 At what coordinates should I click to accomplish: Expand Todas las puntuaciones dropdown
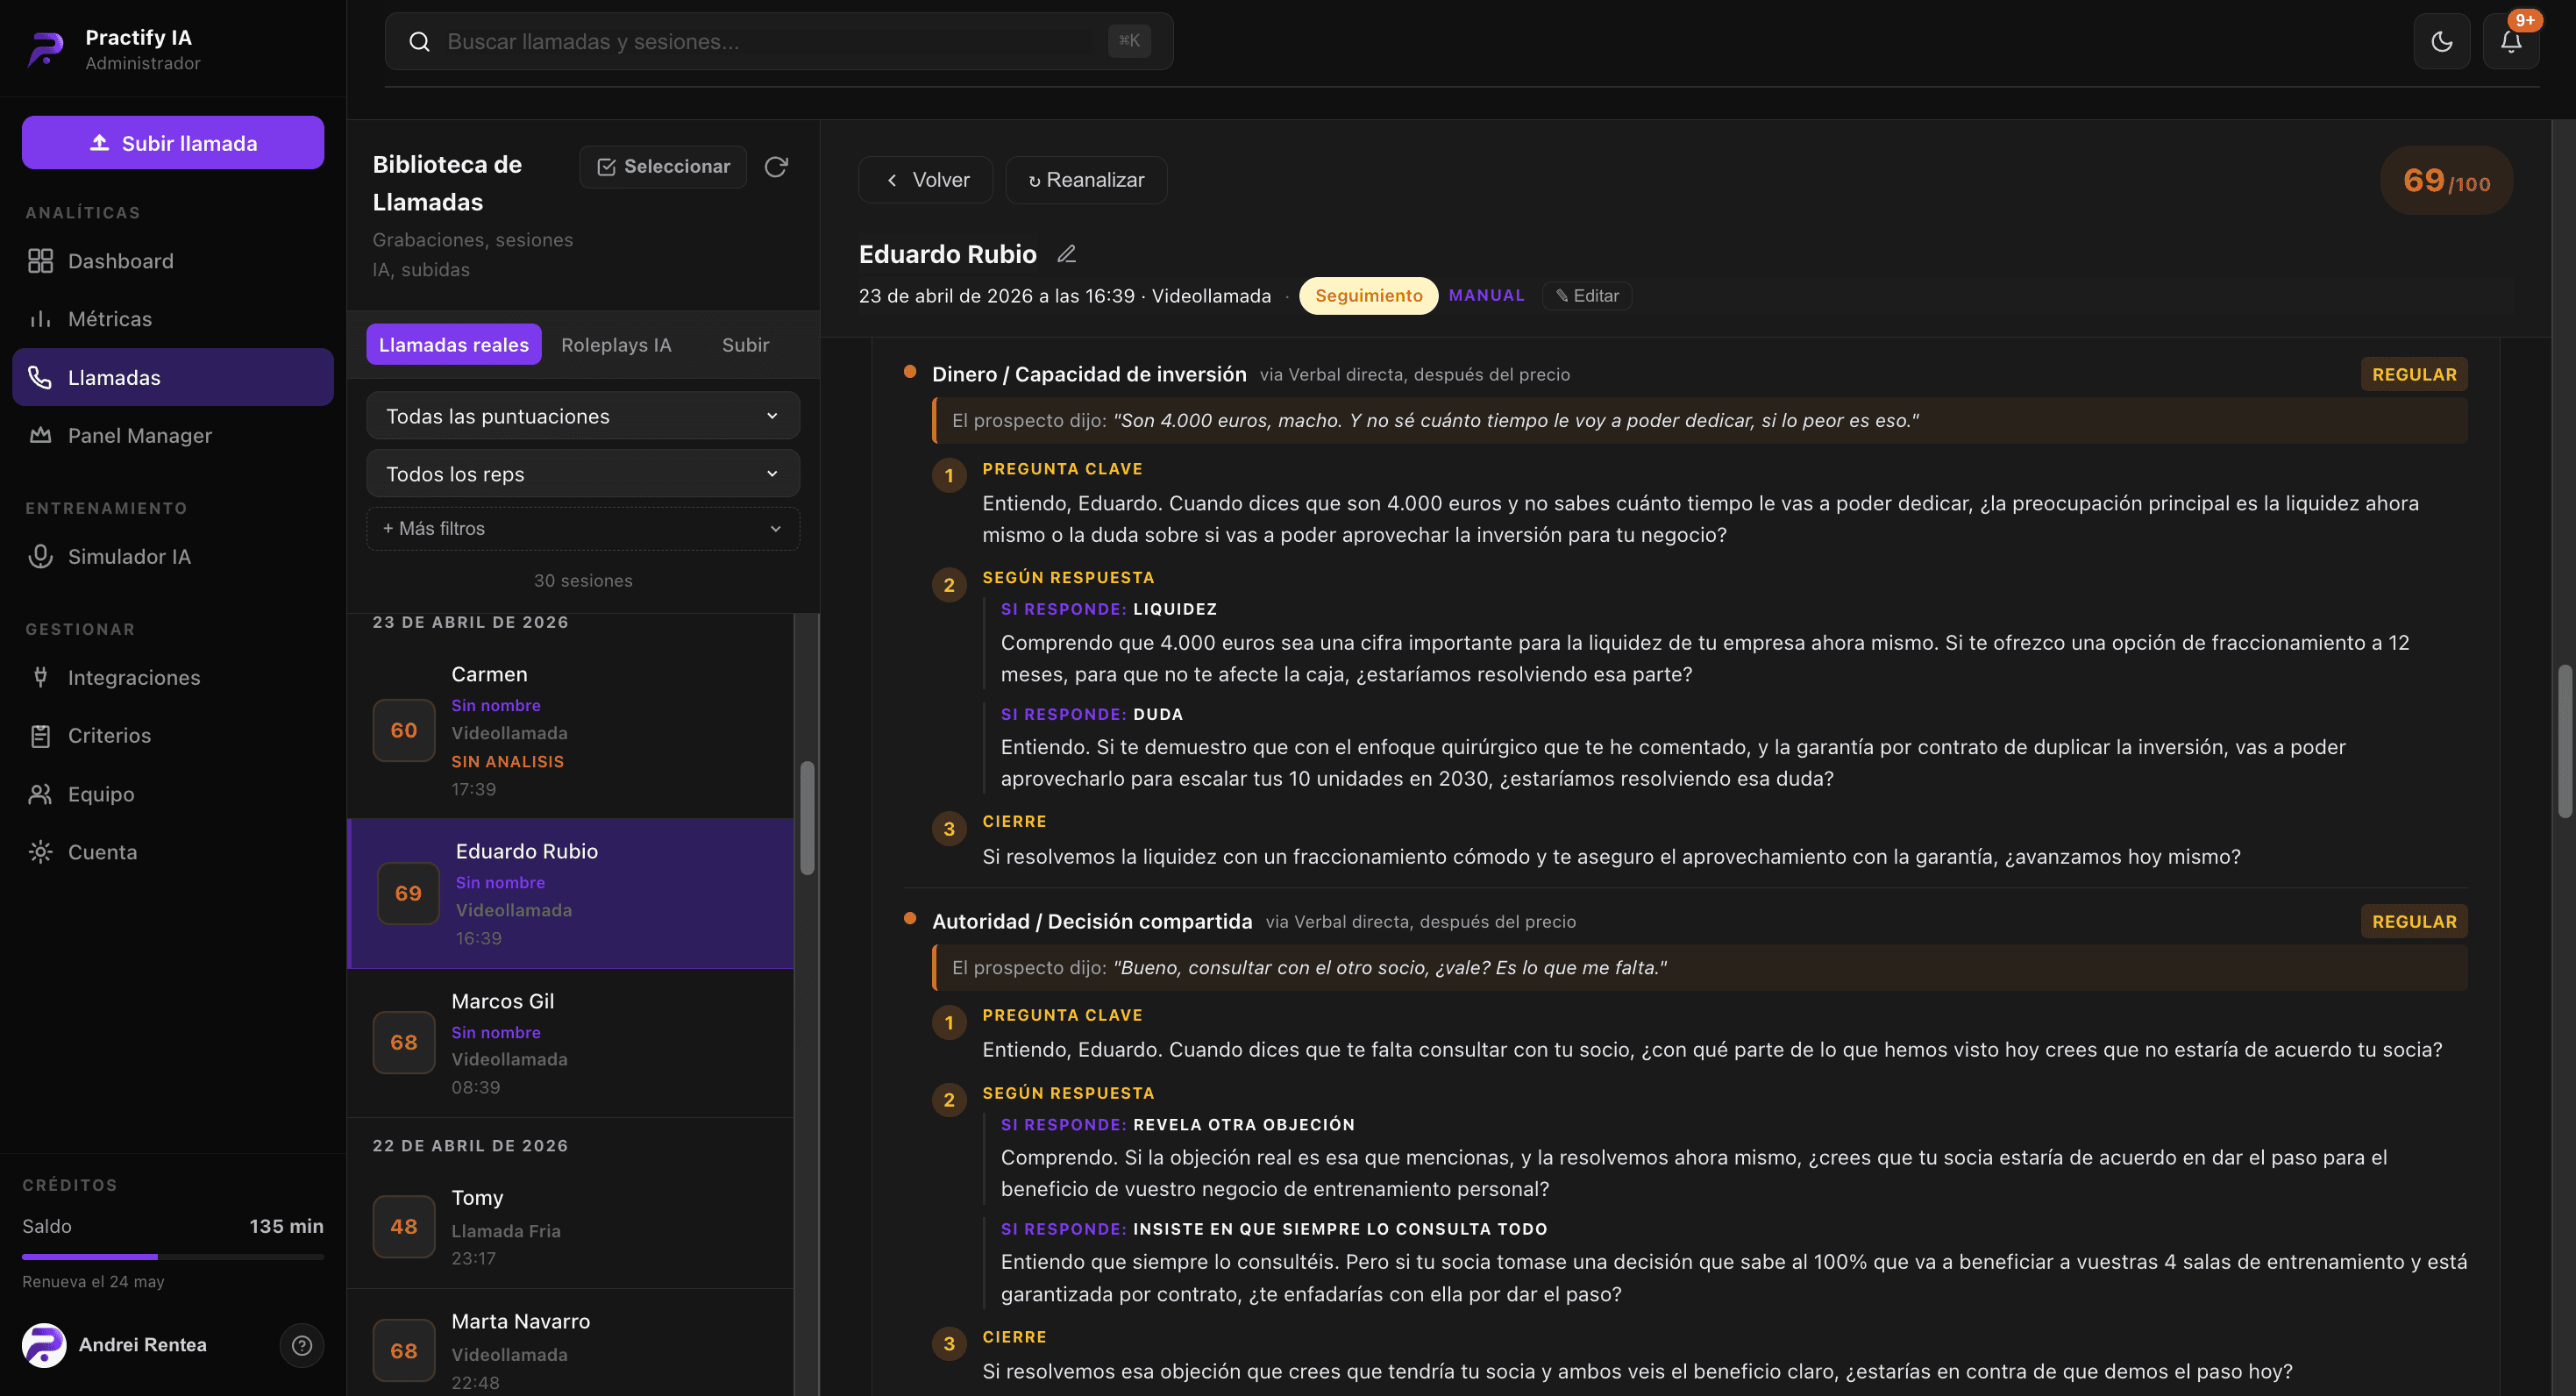pos(583,416)
